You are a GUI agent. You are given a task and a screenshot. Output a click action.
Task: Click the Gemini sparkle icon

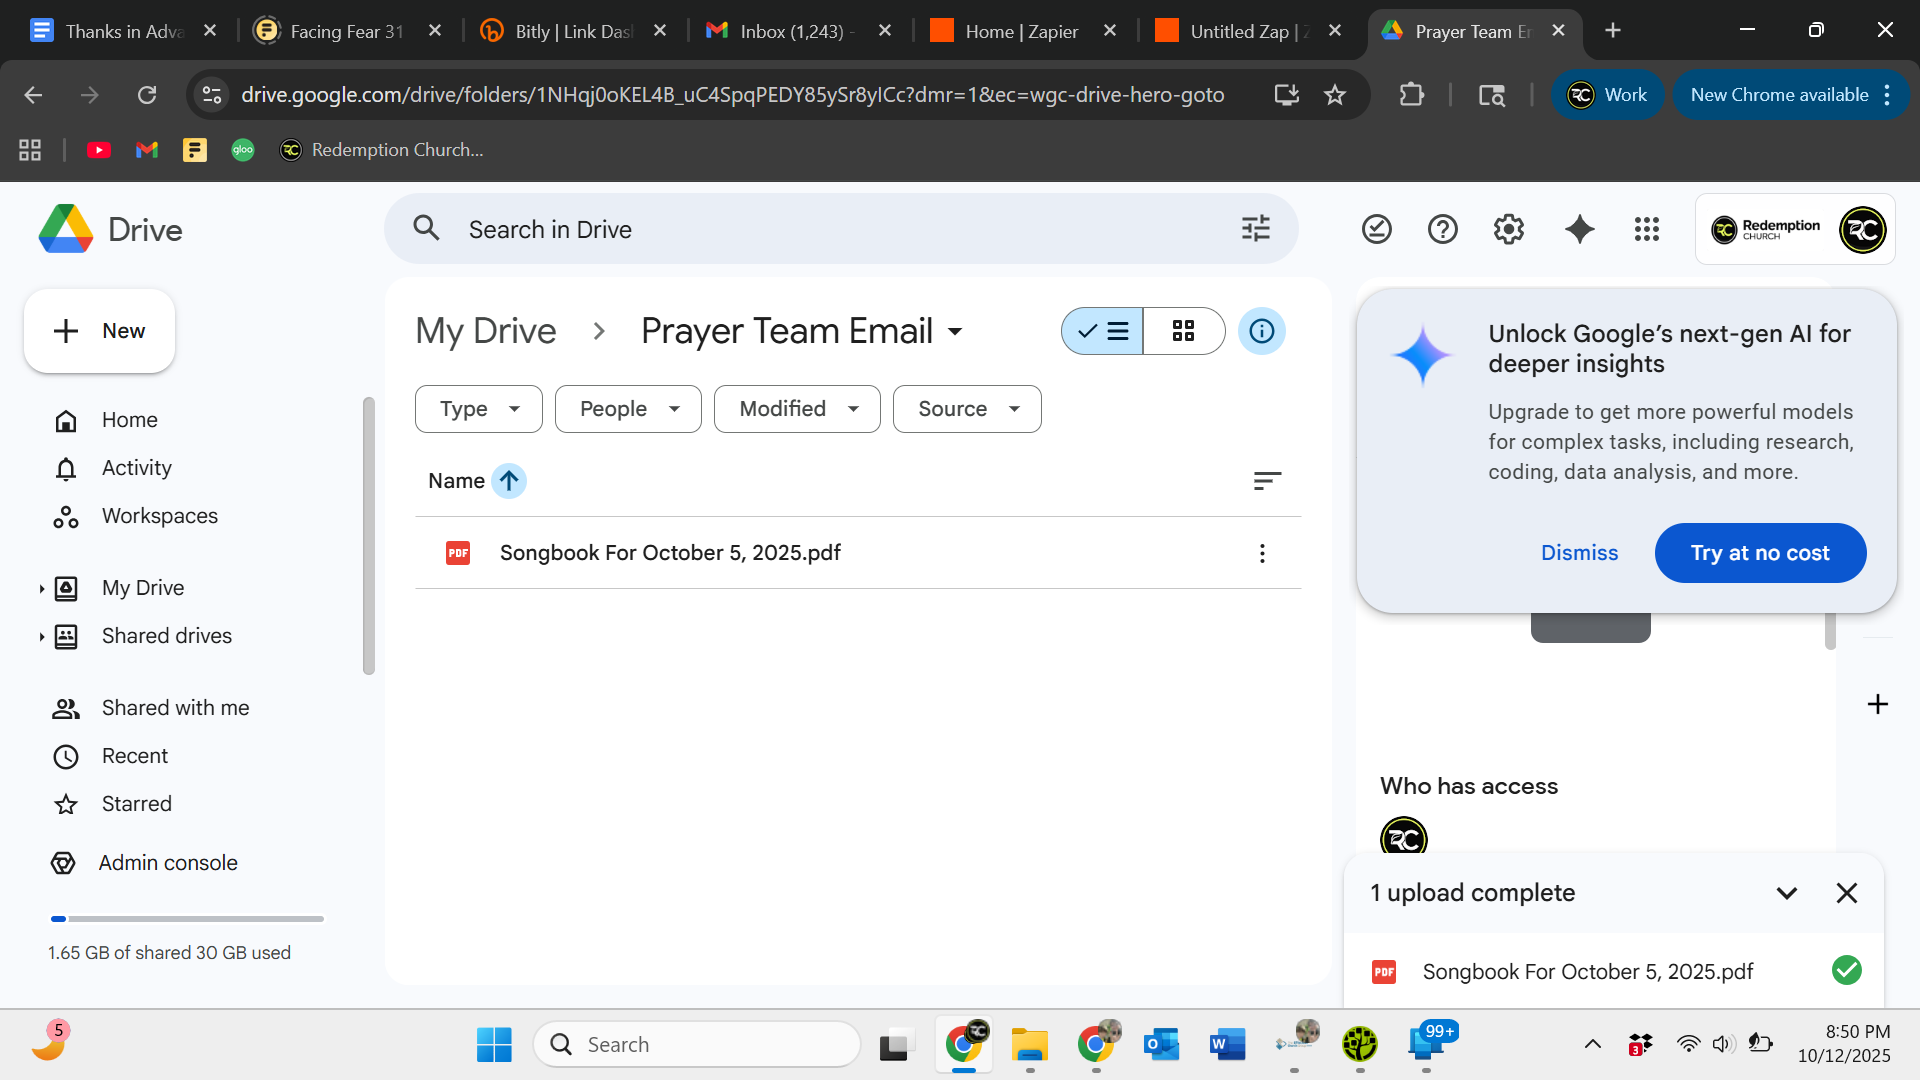[x=1579, y=229]
